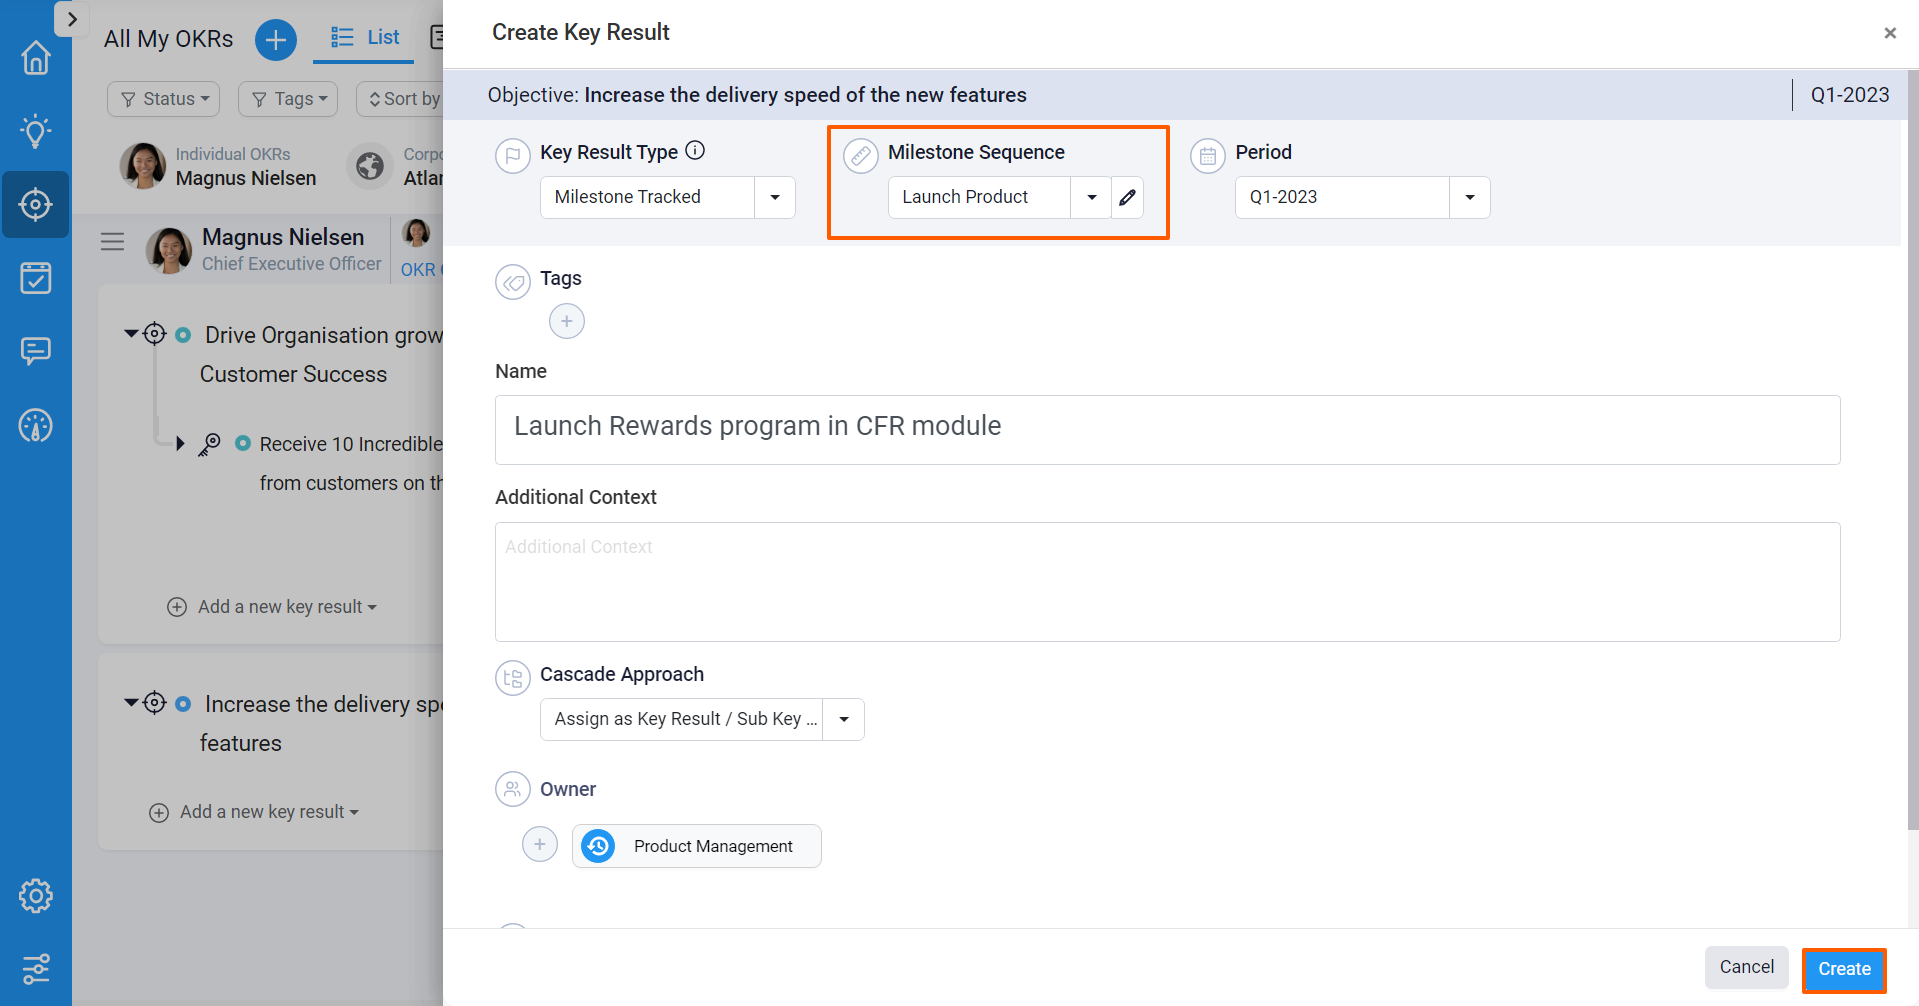
Task: Open the chat feedback sidebar icon
Action: (x=36, y=351)
